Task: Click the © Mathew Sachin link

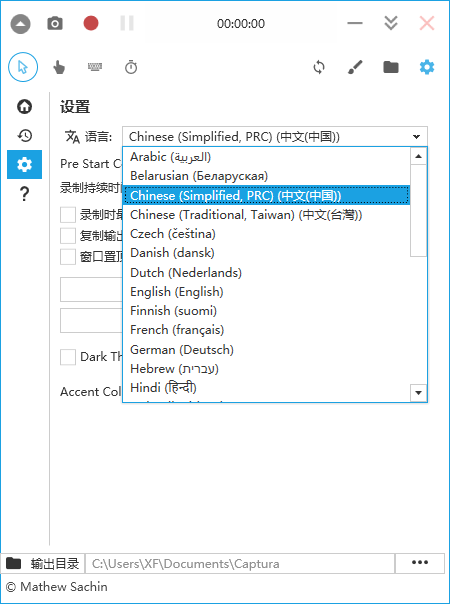Action: 57,587
